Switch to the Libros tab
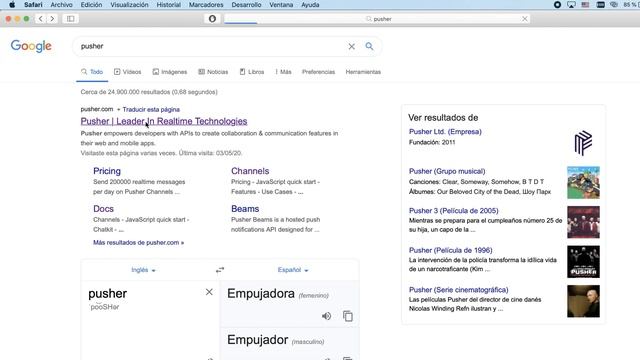Screen dimensions: 640x360 [x=252, y=72]
